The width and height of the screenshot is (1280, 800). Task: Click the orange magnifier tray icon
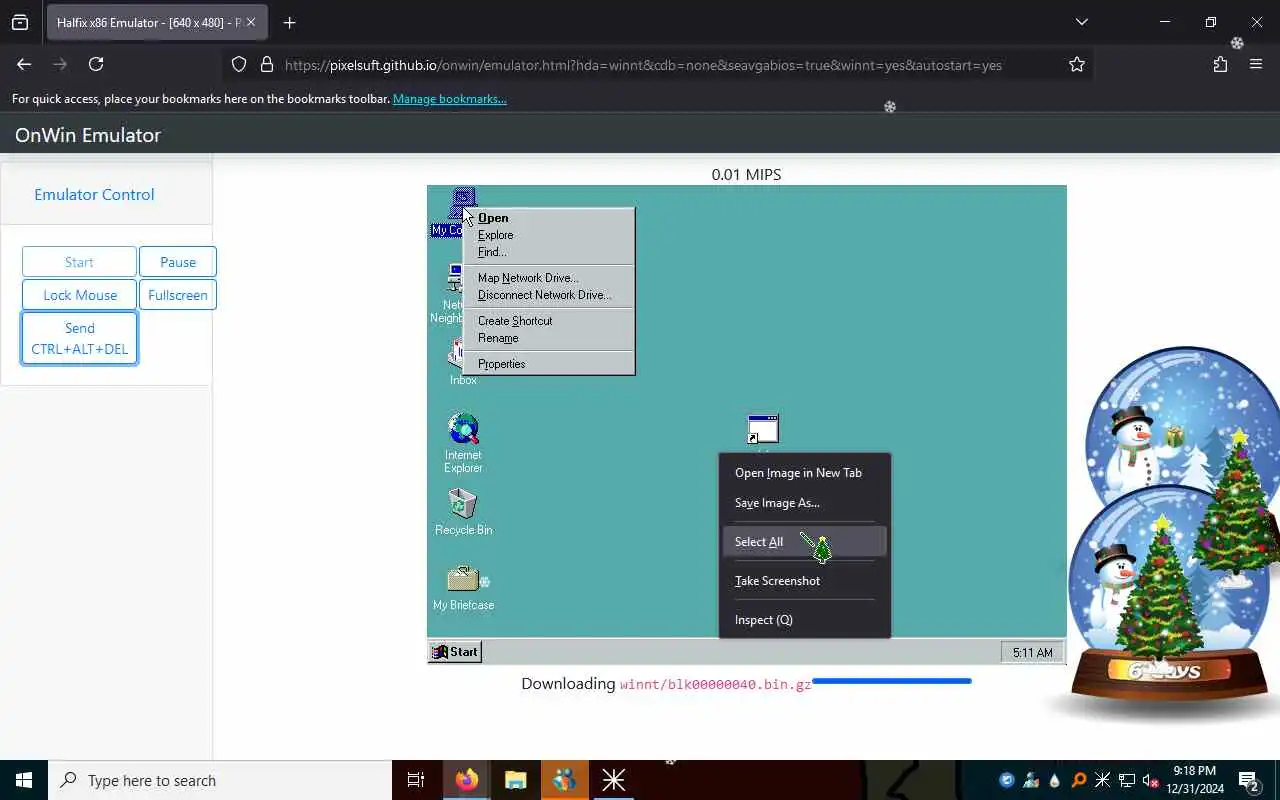point(1079,780)
